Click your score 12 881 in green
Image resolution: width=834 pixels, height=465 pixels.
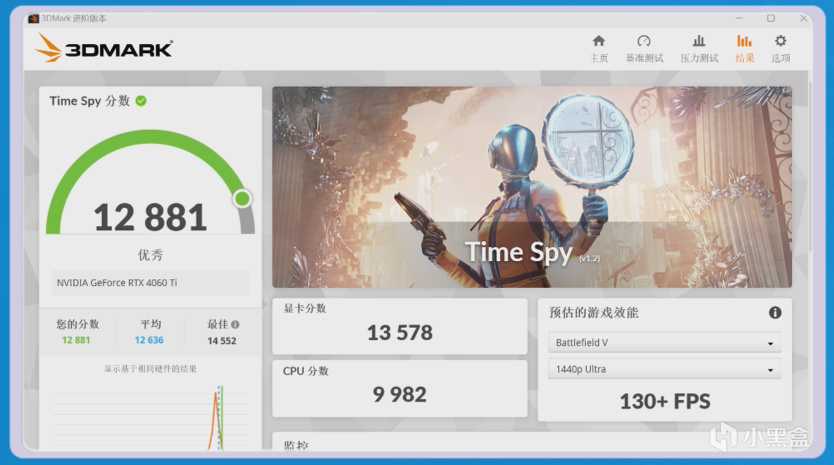tap(76, 340)
